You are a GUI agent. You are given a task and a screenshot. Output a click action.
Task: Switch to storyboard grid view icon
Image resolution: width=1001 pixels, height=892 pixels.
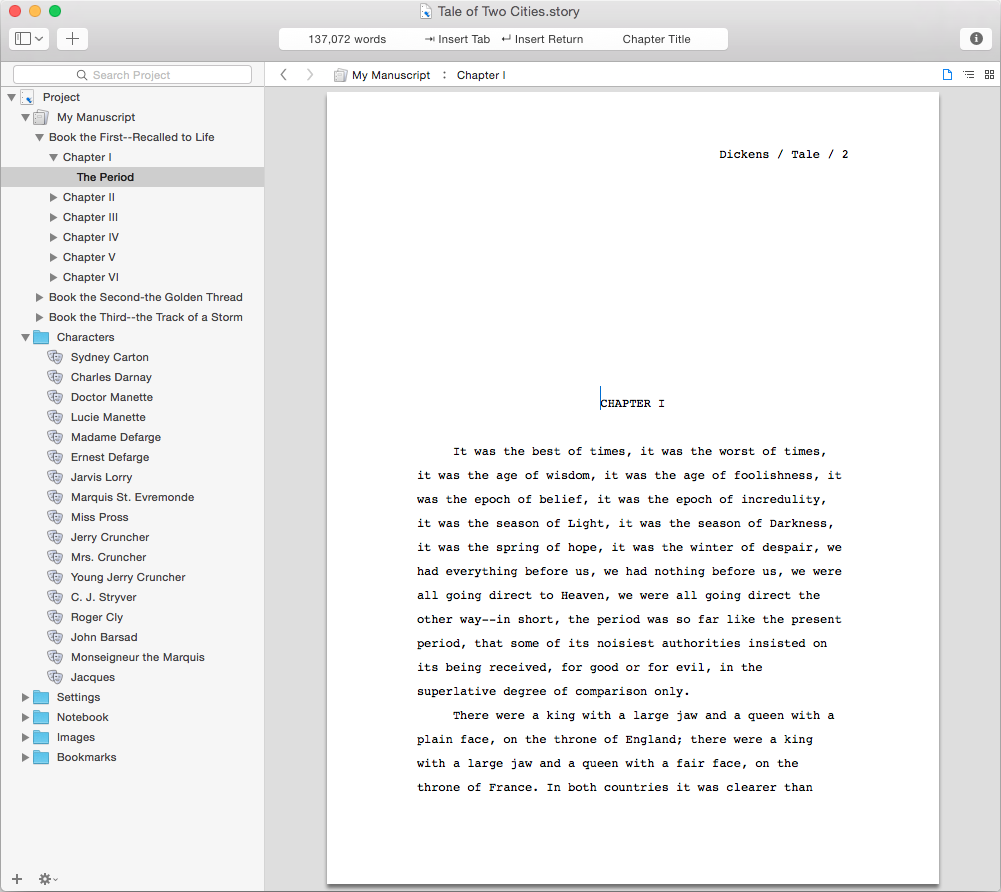[x=988, y=74]
